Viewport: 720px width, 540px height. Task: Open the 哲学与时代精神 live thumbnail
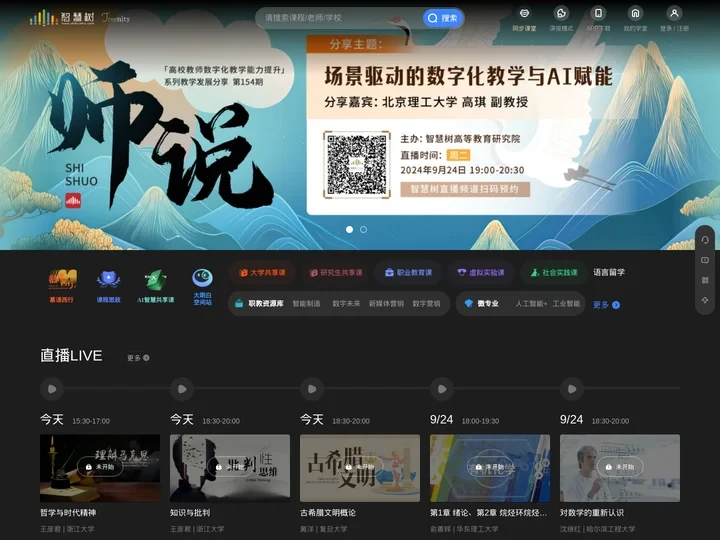pos(100,468)
